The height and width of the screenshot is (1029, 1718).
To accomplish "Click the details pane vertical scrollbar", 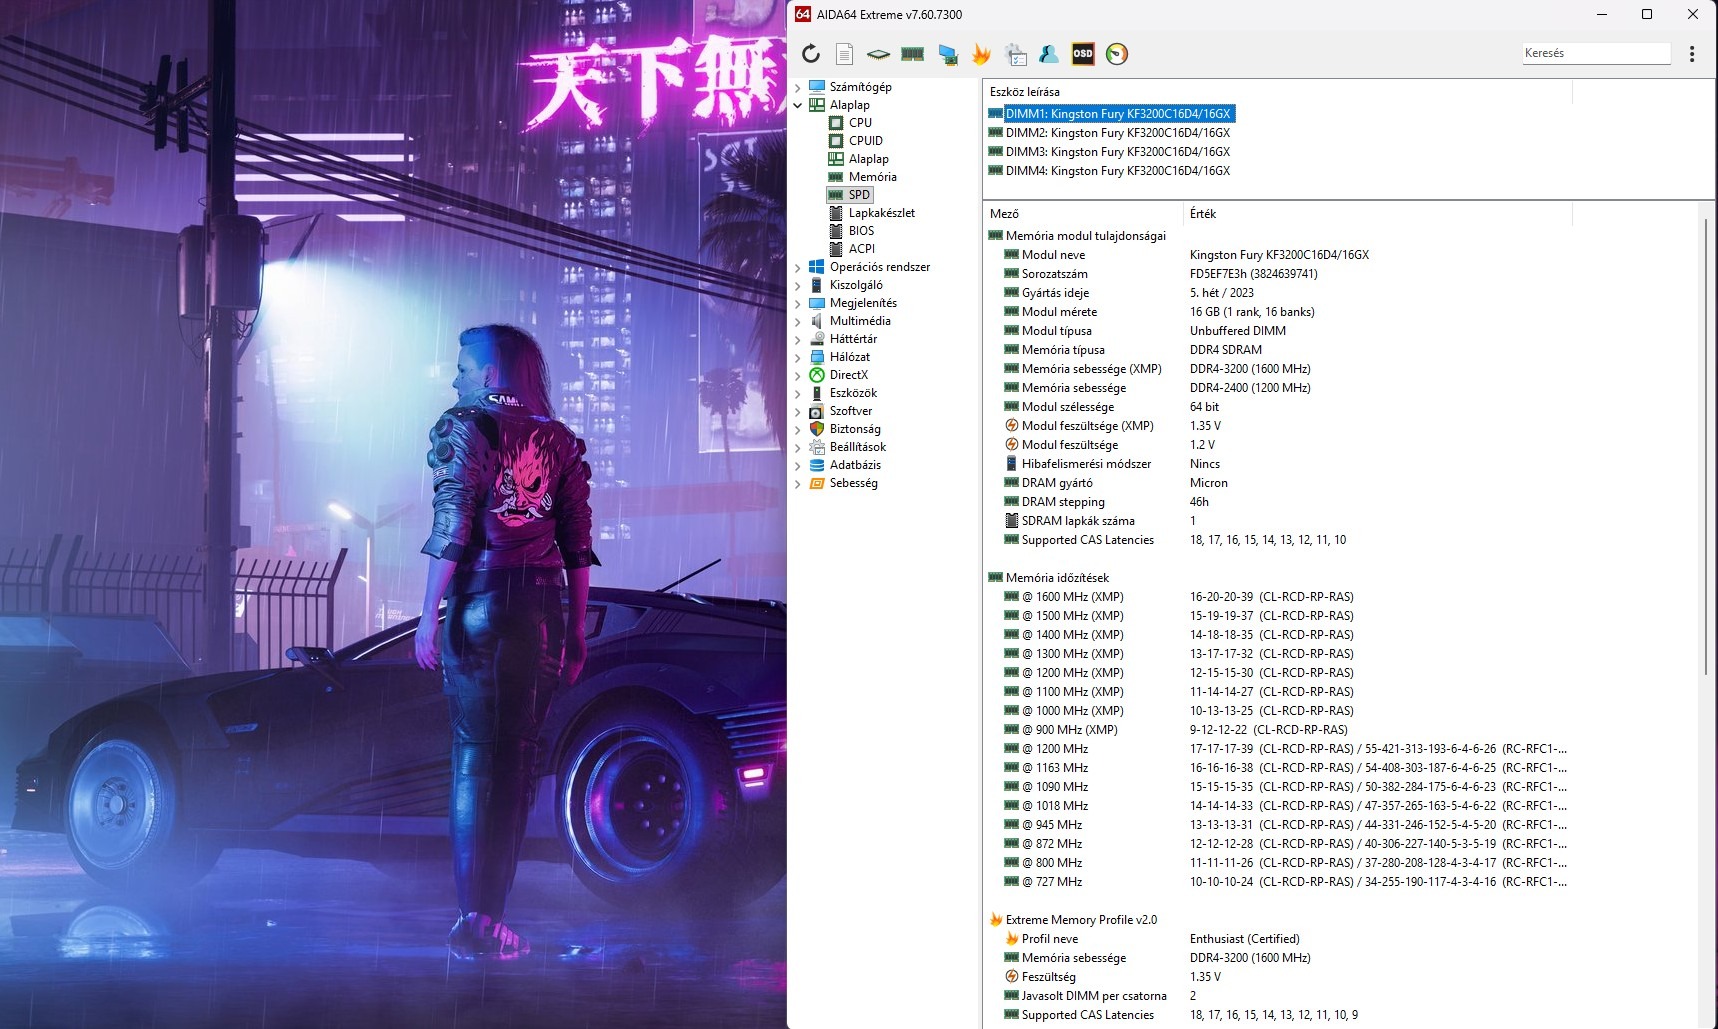I will [x=1706, y=445].
